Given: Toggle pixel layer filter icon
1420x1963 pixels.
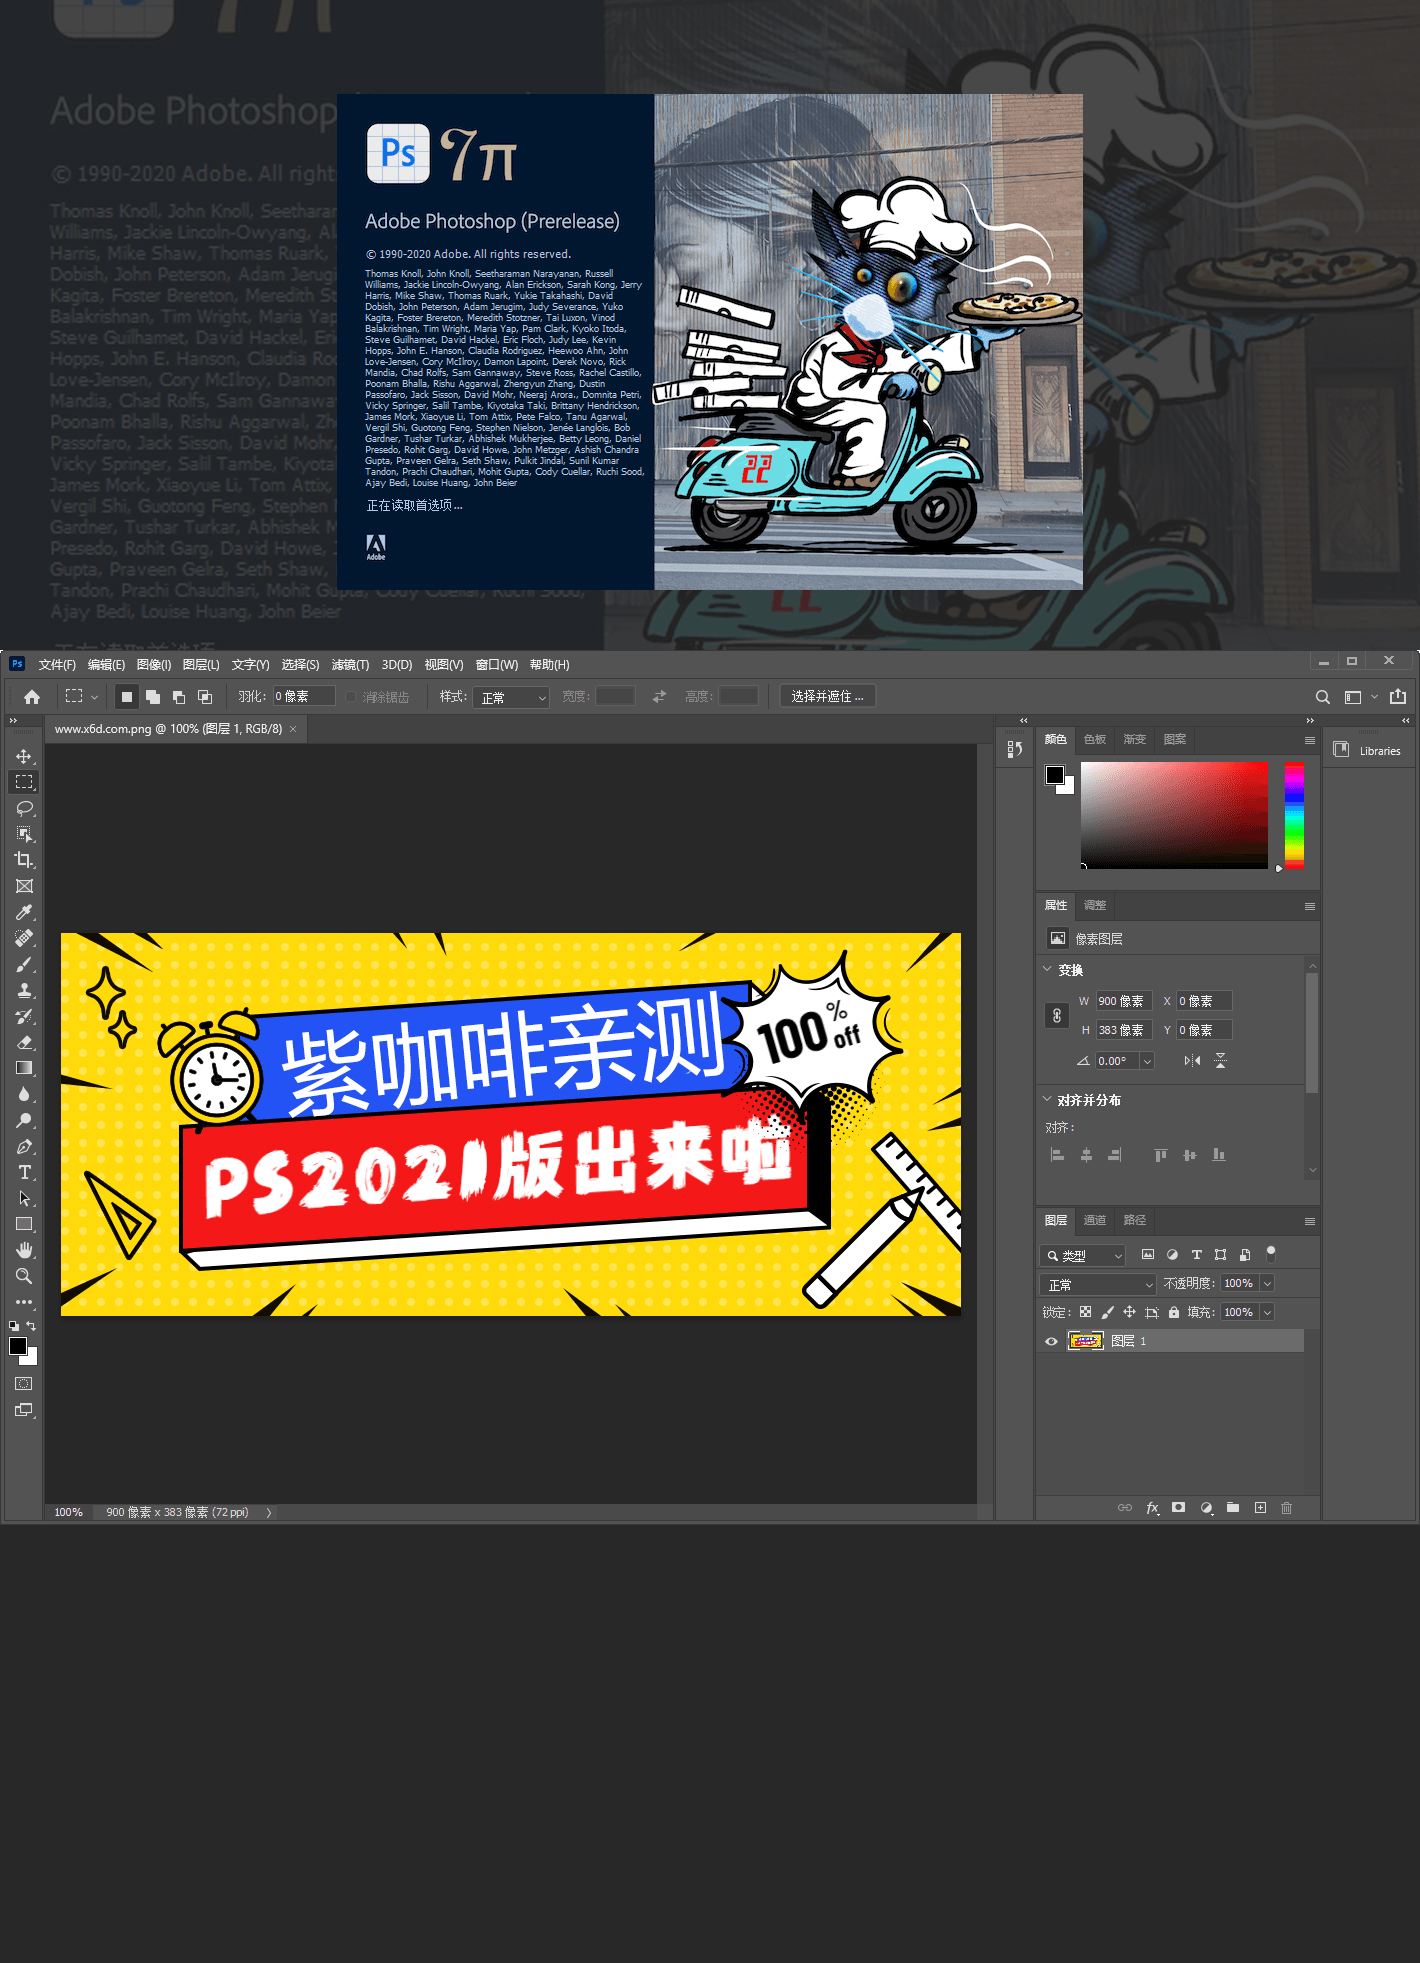Looking at the screenshot, I should pyautogui.click(x=1147, y=1254).
